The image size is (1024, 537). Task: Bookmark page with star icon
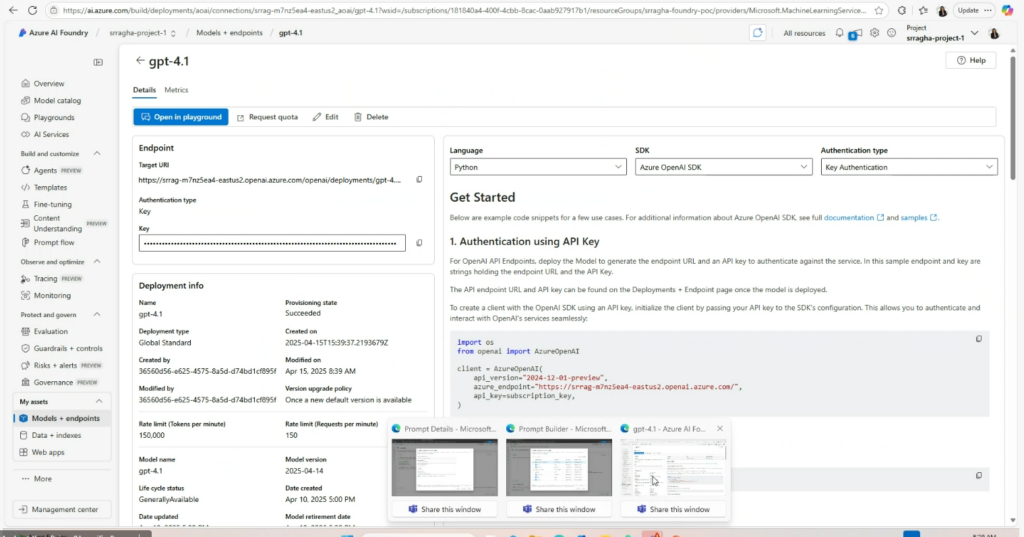[x=879, y=10]
